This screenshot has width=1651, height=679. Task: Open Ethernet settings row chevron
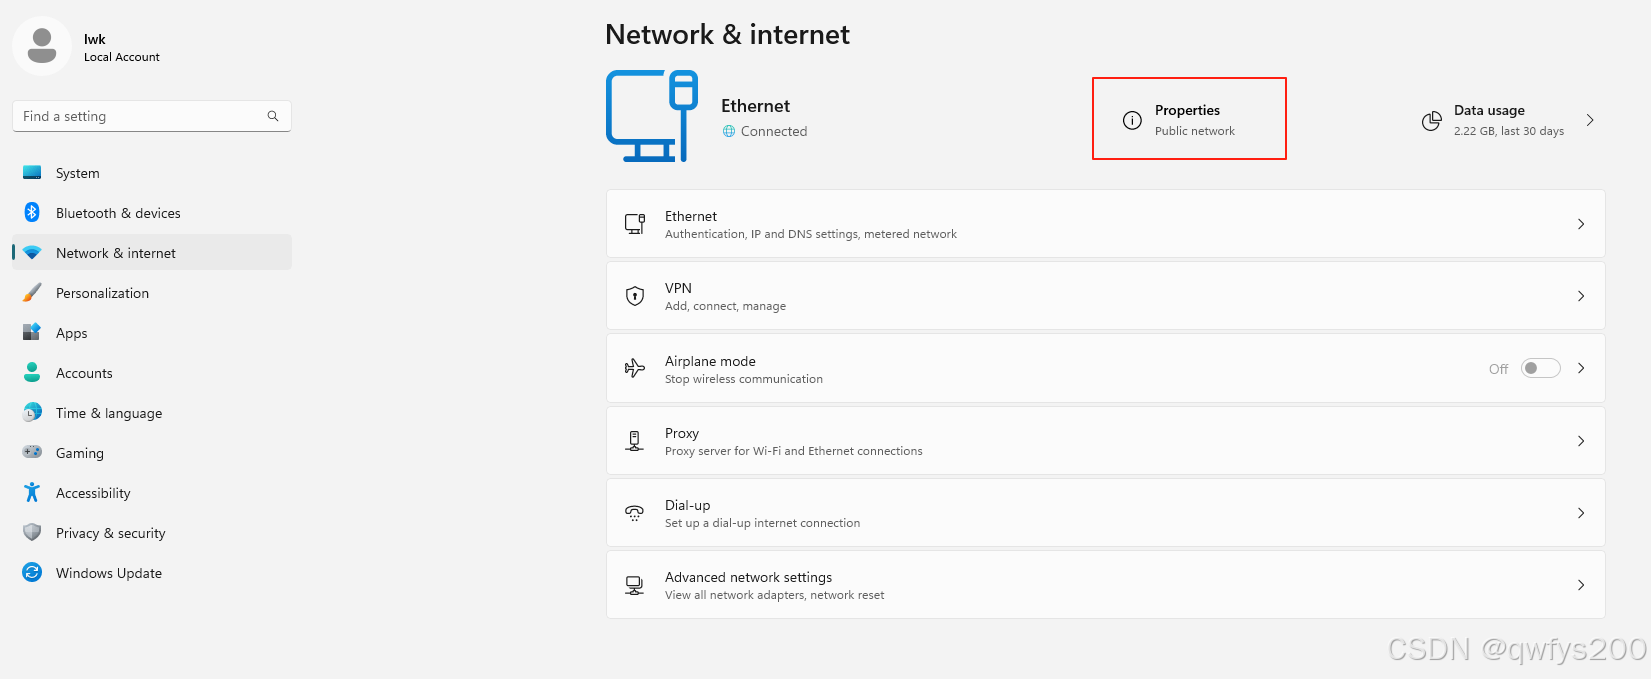1581,224
